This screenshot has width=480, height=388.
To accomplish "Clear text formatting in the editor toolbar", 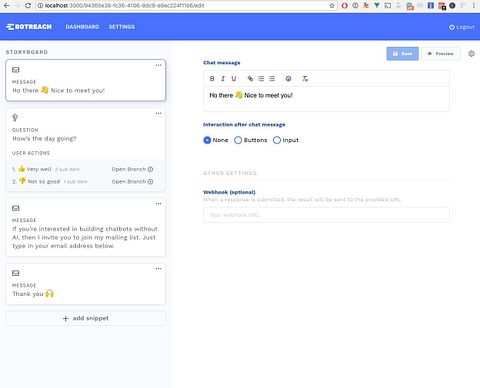I will 305,79.
